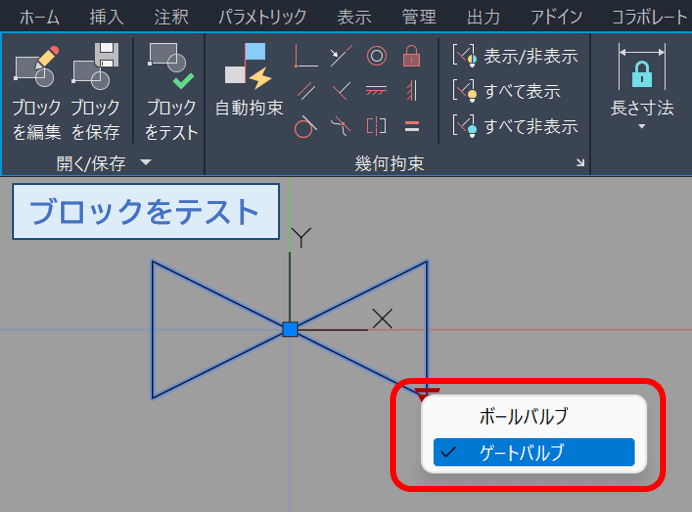The height and width of the screenshot is (512, 692).
Task: Select the concentric circles constraint icon
Action: [376, 56]
